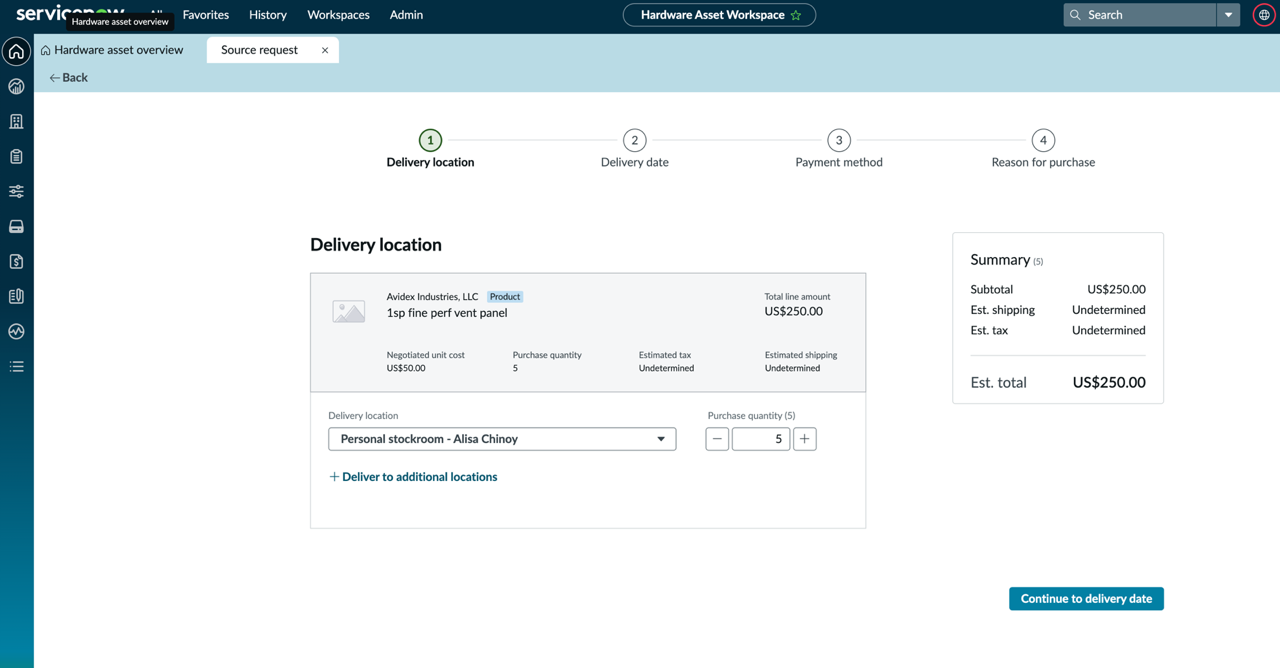Select the Source request tab
The height and width of the screenshot is (668, 1280).
(259, 50)
